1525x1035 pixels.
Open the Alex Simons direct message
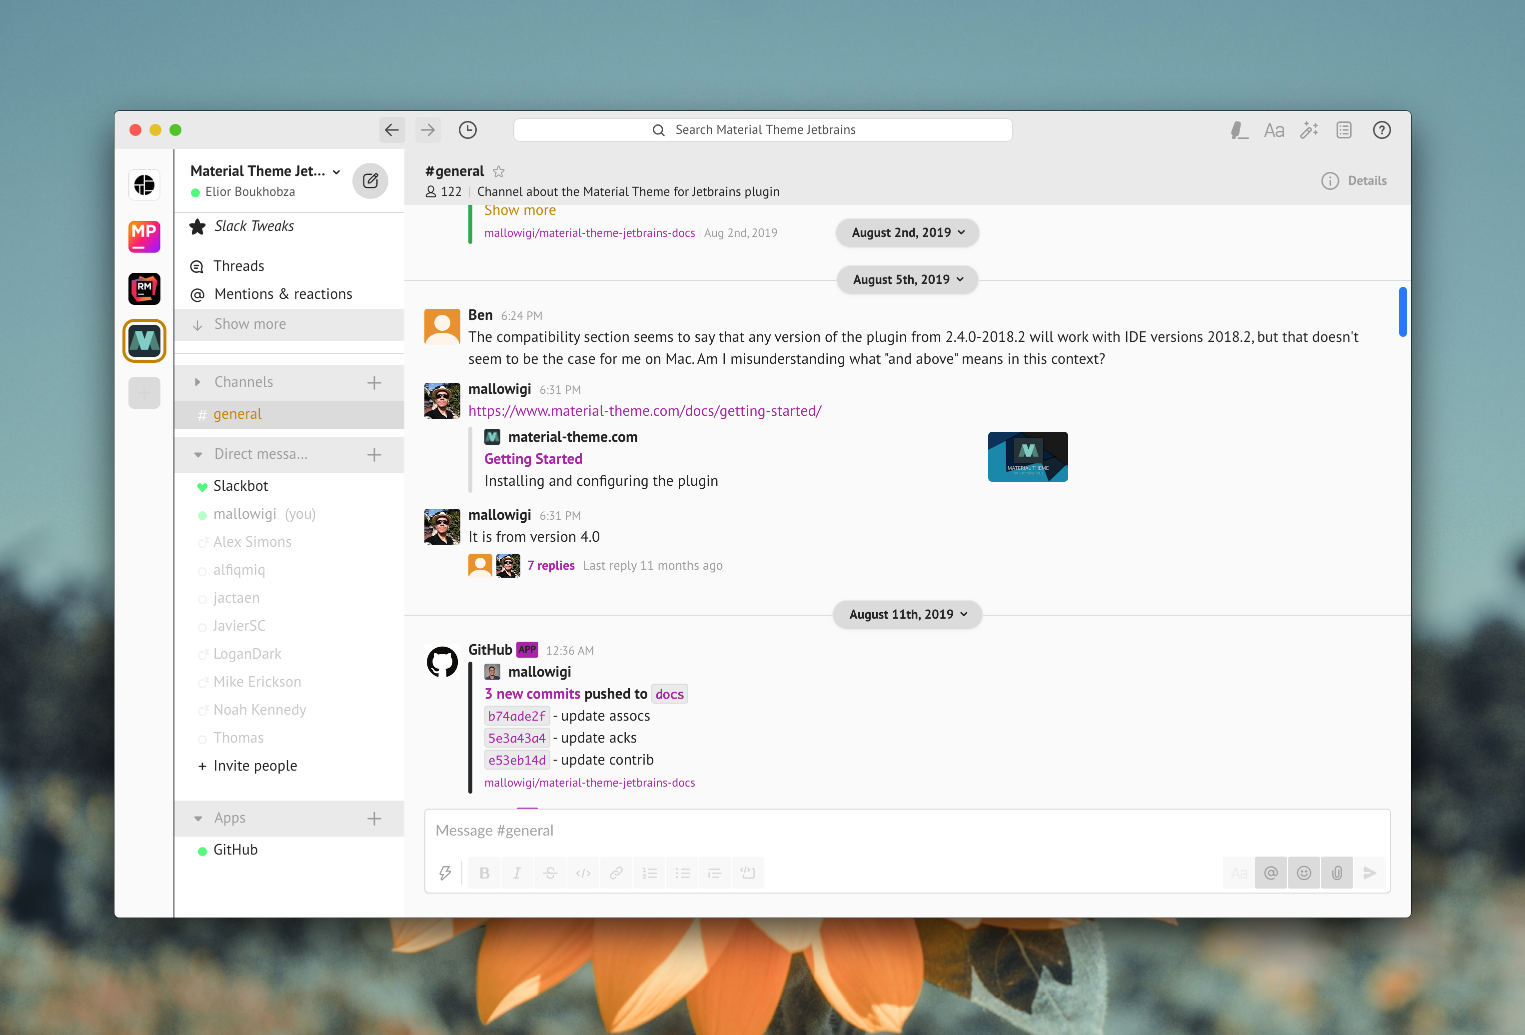tap(289, 542)
